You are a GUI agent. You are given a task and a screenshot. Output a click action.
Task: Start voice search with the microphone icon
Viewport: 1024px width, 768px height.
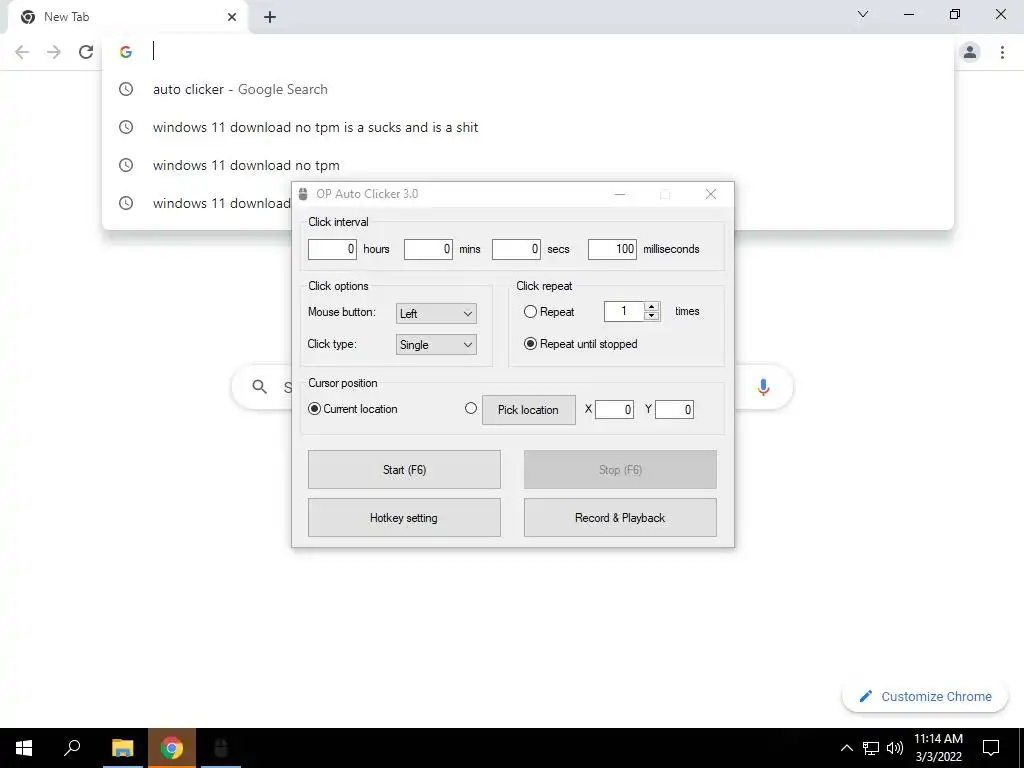tap(763, 387)
